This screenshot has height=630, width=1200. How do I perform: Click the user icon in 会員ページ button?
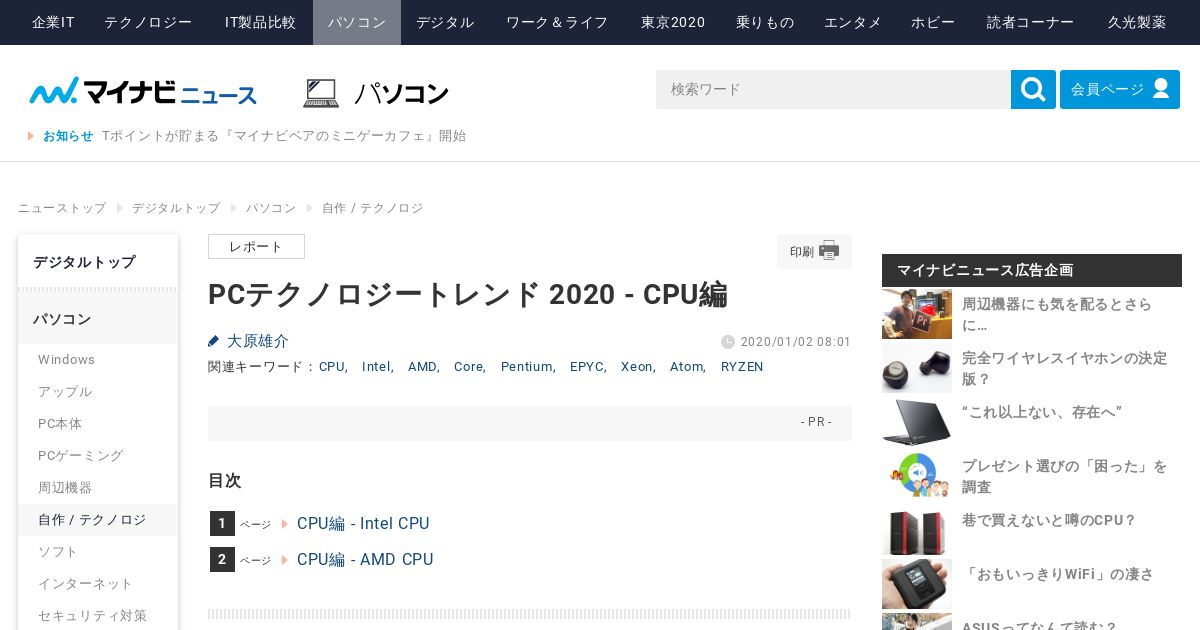pos(1161,89)
